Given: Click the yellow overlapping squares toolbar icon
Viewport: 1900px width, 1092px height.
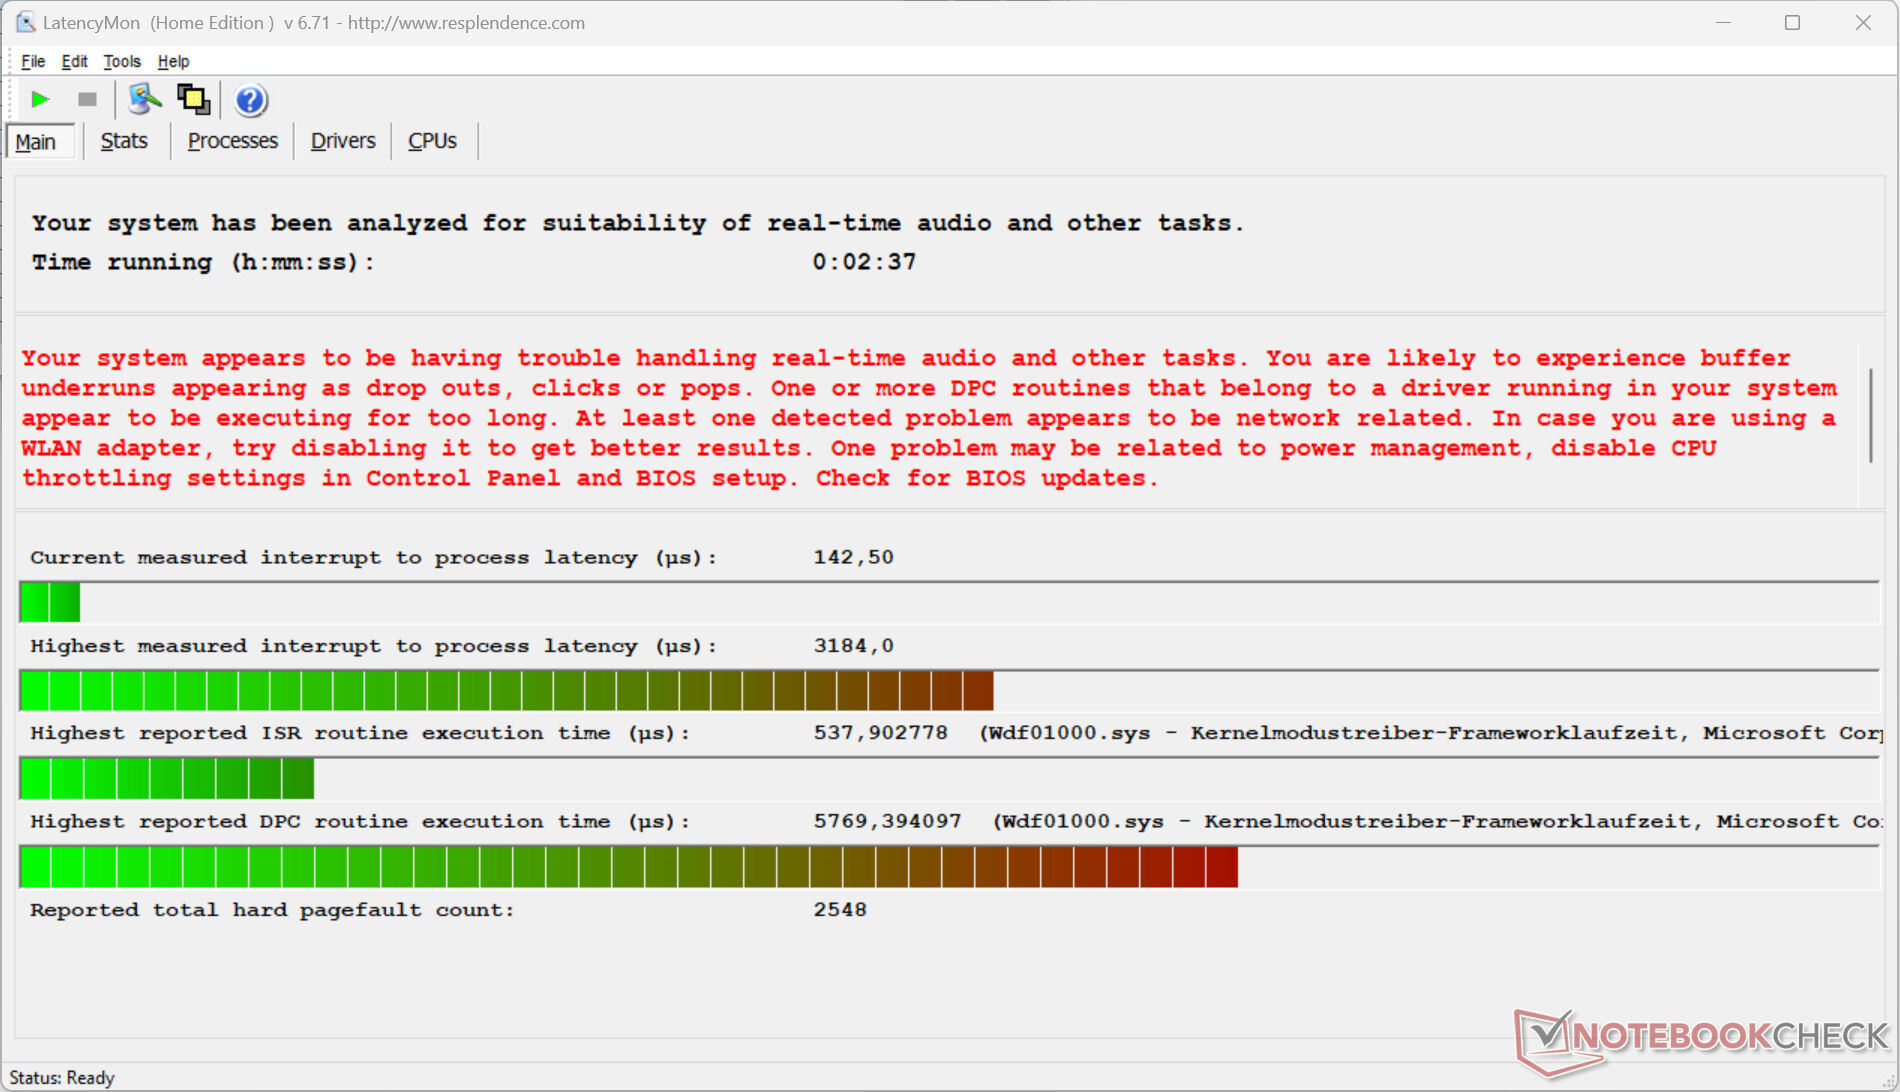Looking at the screenshot, I should [x=193, y=99].
